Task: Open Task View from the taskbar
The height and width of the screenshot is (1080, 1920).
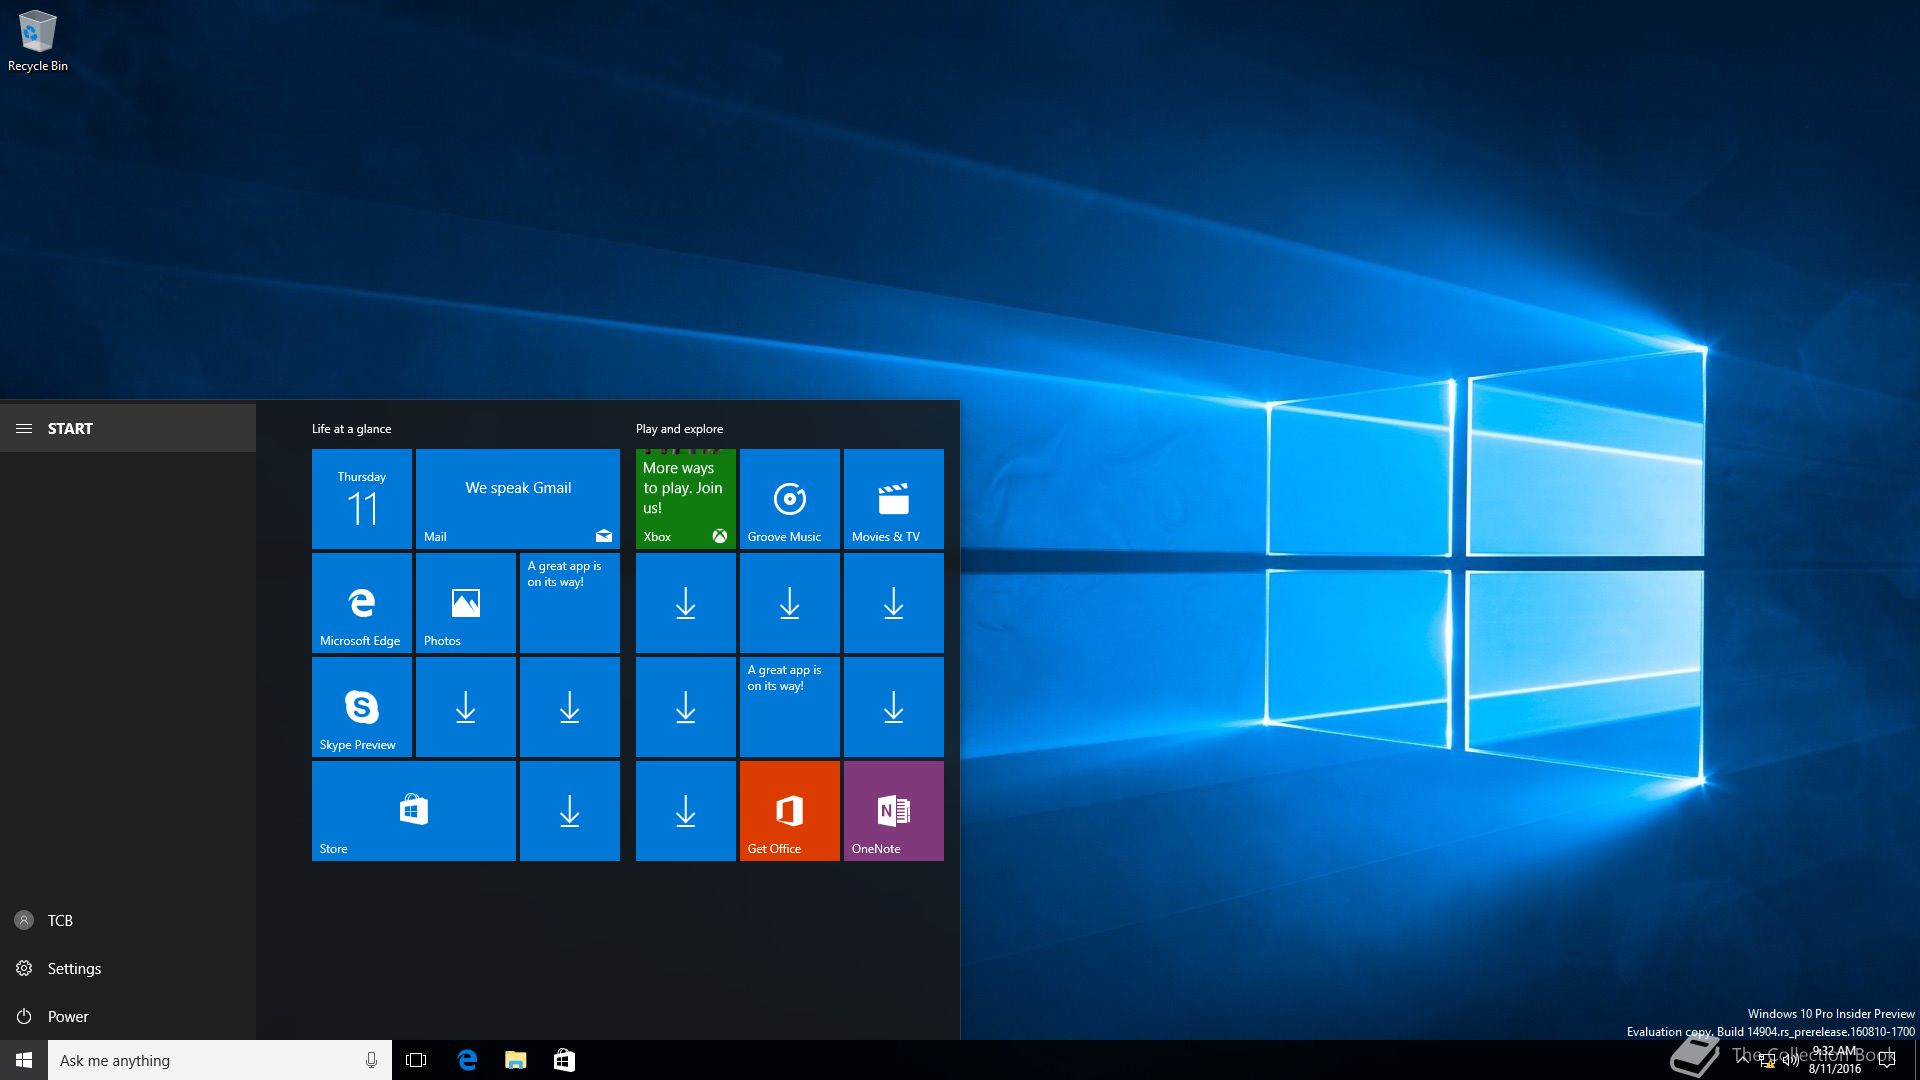Action: 416,1060
